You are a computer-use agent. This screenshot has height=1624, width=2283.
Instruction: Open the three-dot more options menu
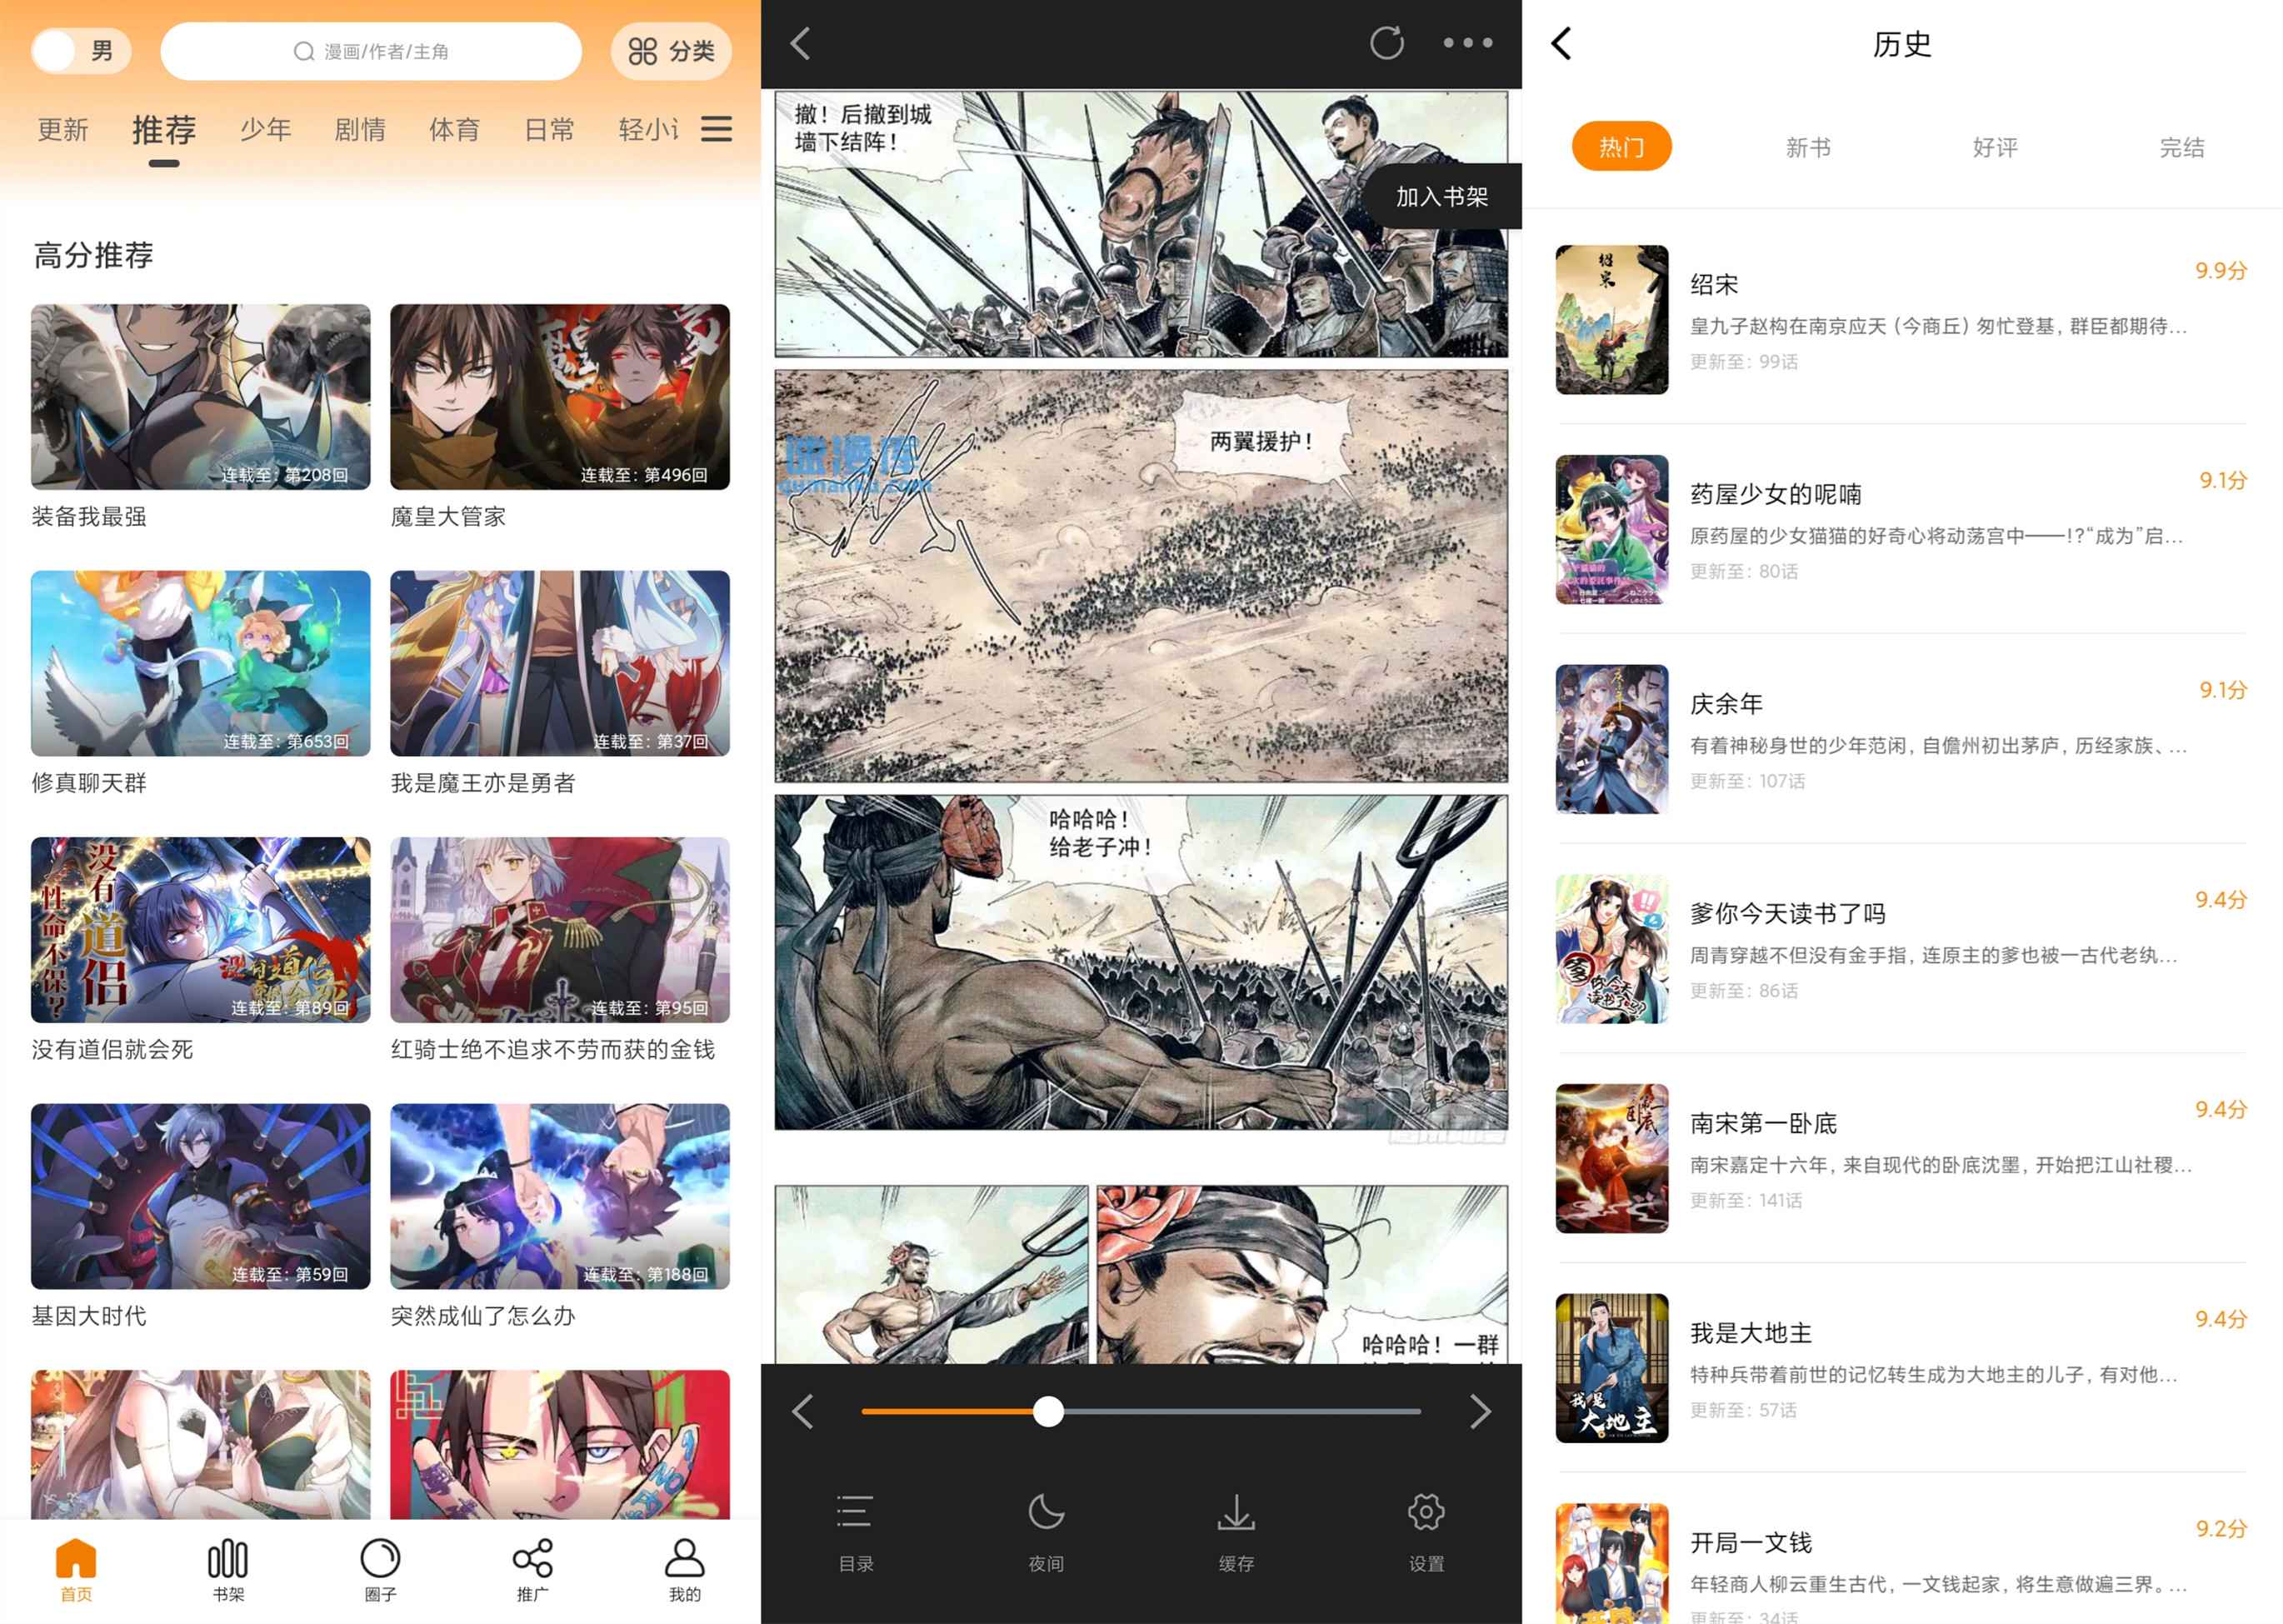1467,43
